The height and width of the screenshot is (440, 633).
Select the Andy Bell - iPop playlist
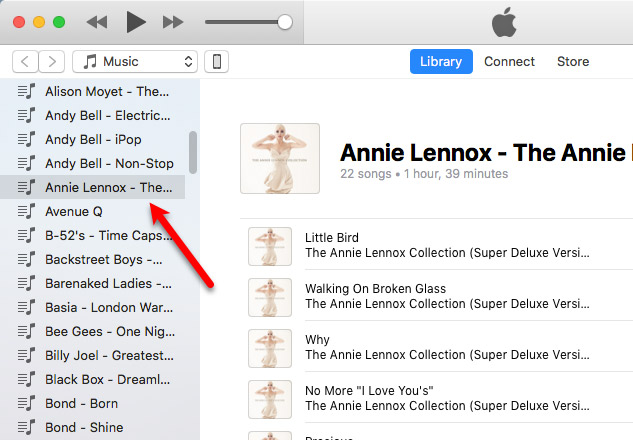point(93,140)
